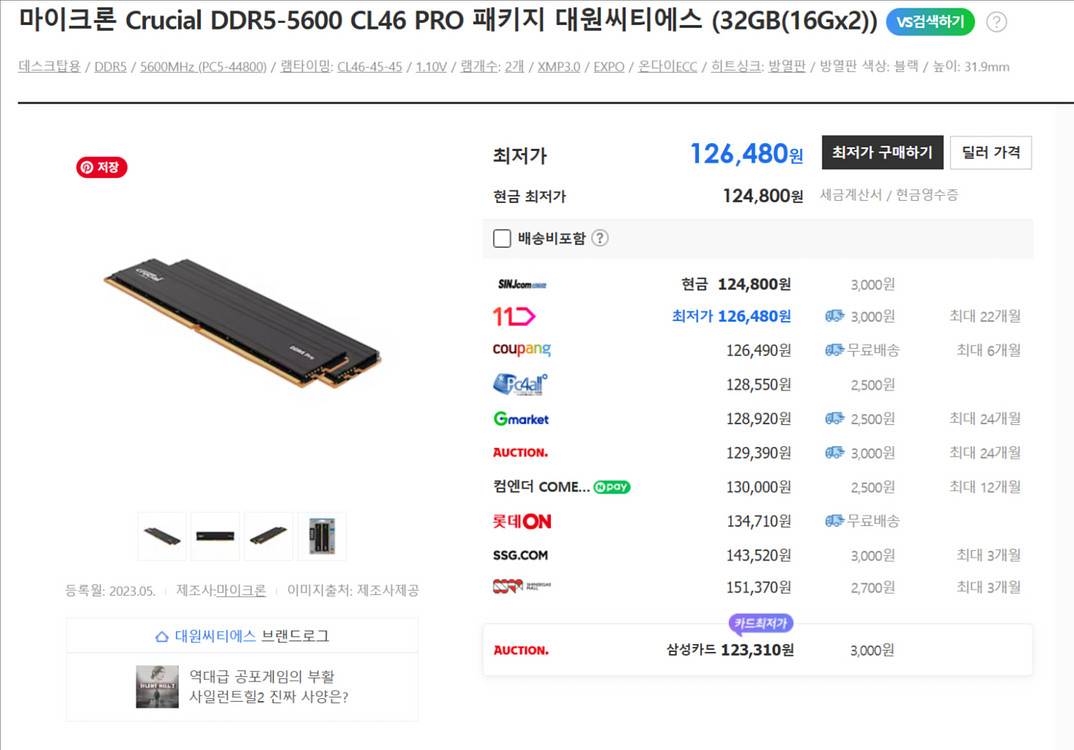
Task: Select the second front-view RAM thumbnail
Action: (x=215, y=536)
